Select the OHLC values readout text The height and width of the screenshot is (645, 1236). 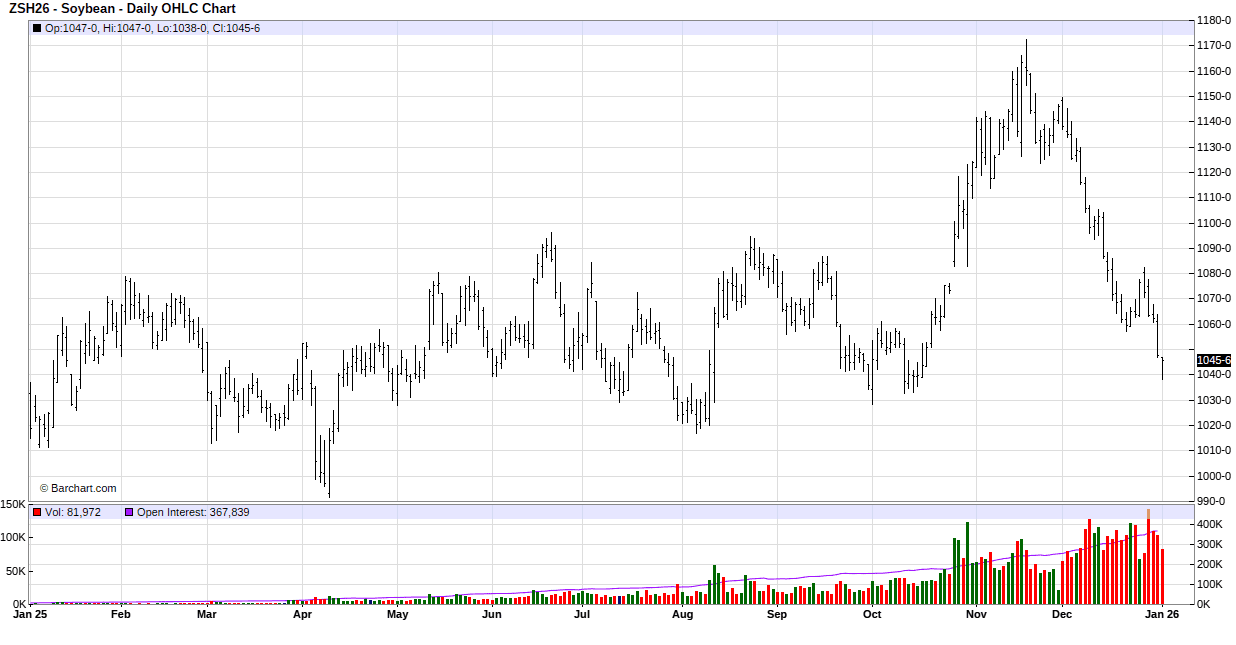152,28
